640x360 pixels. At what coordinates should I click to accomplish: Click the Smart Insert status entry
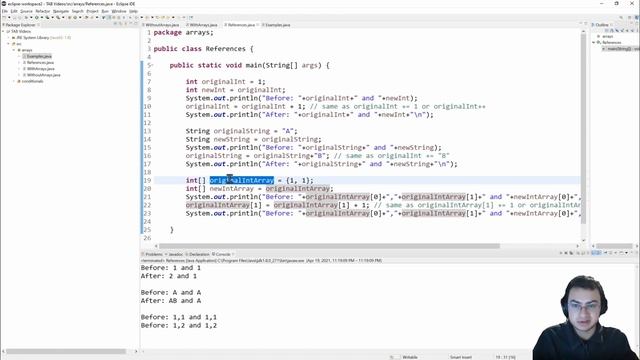pyautogui.click(x=461, y=357)
